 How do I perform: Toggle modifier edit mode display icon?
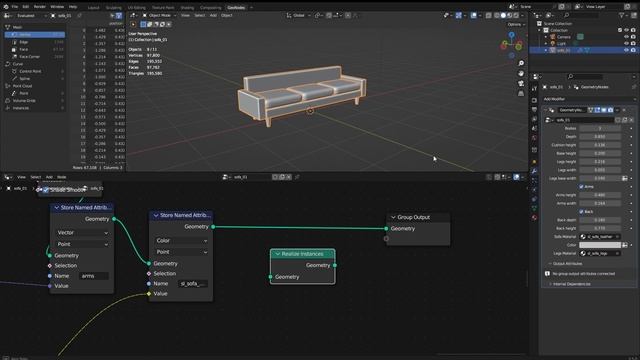coord(597,110)
